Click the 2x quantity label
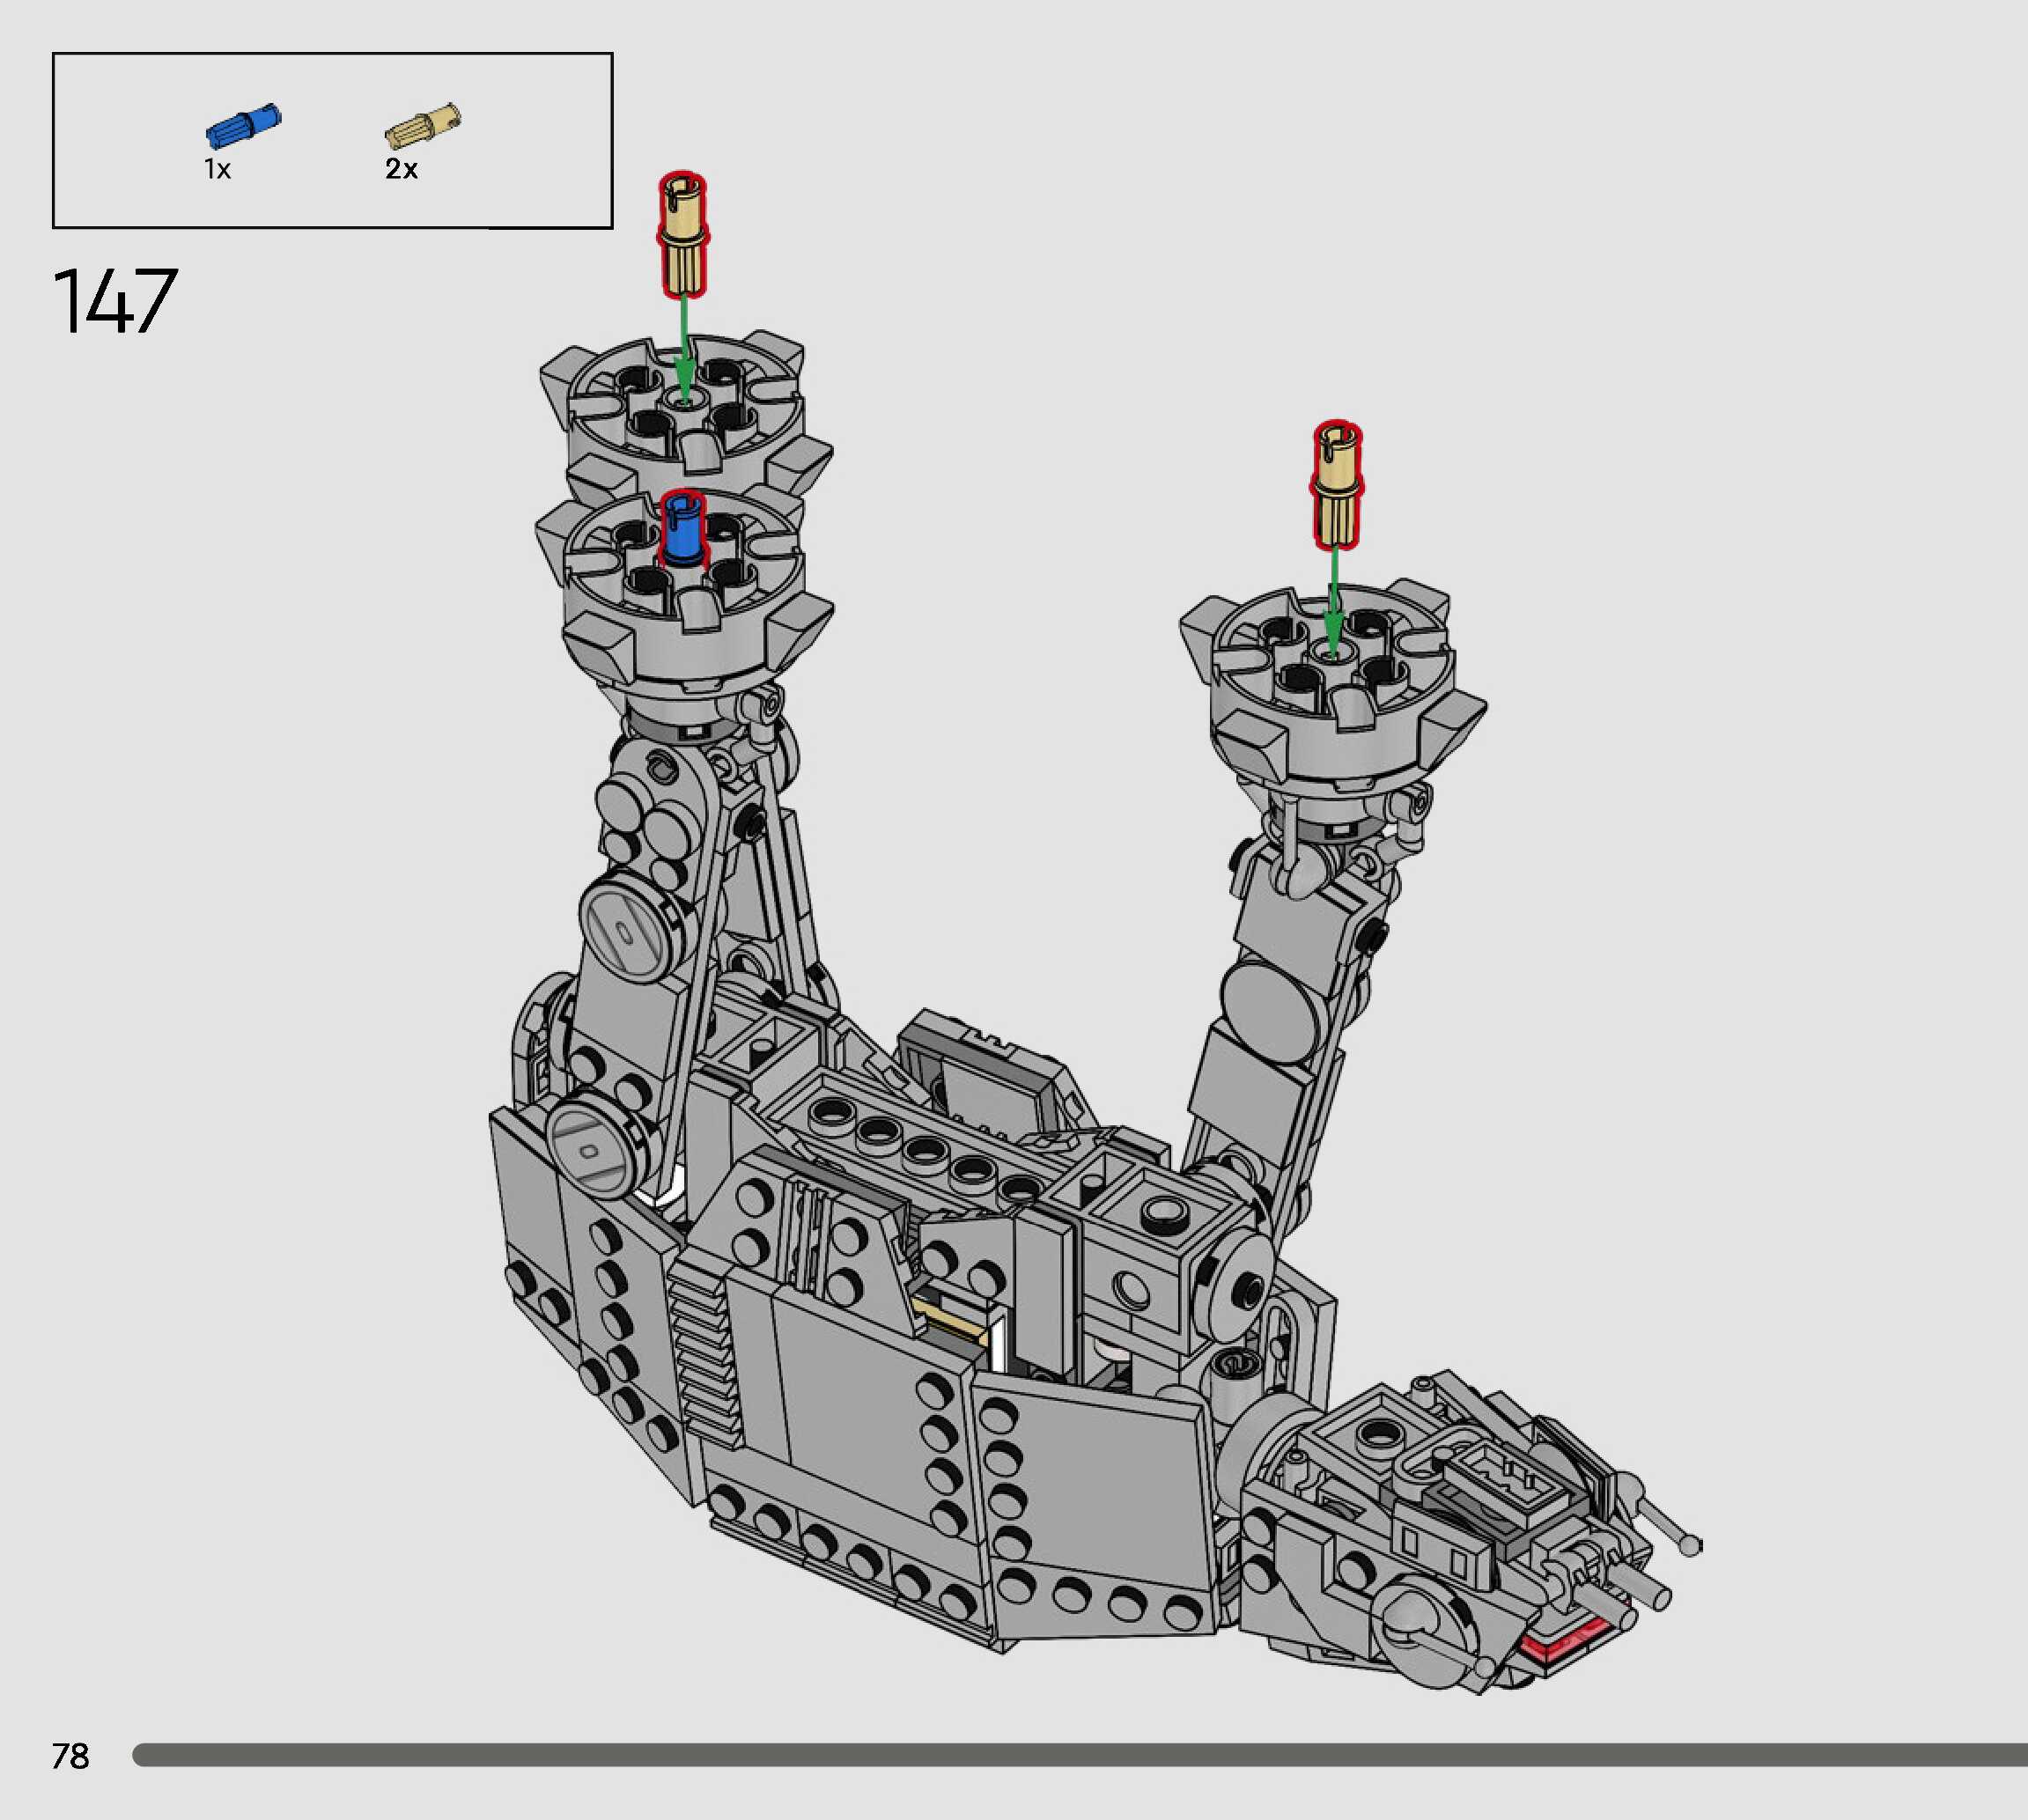2028x1820 pixels. pos(401,169)
